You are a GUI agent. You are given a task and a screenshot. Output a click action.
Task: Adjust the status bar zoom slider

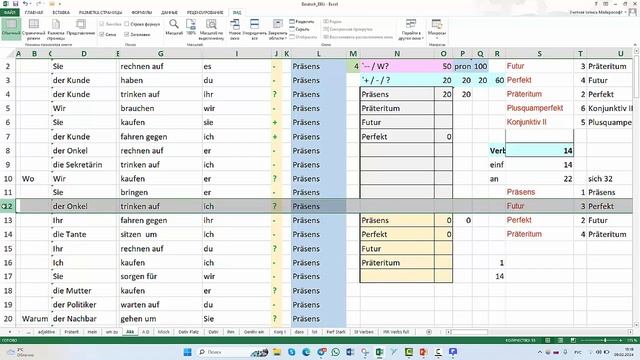click(x=605, y=340)
